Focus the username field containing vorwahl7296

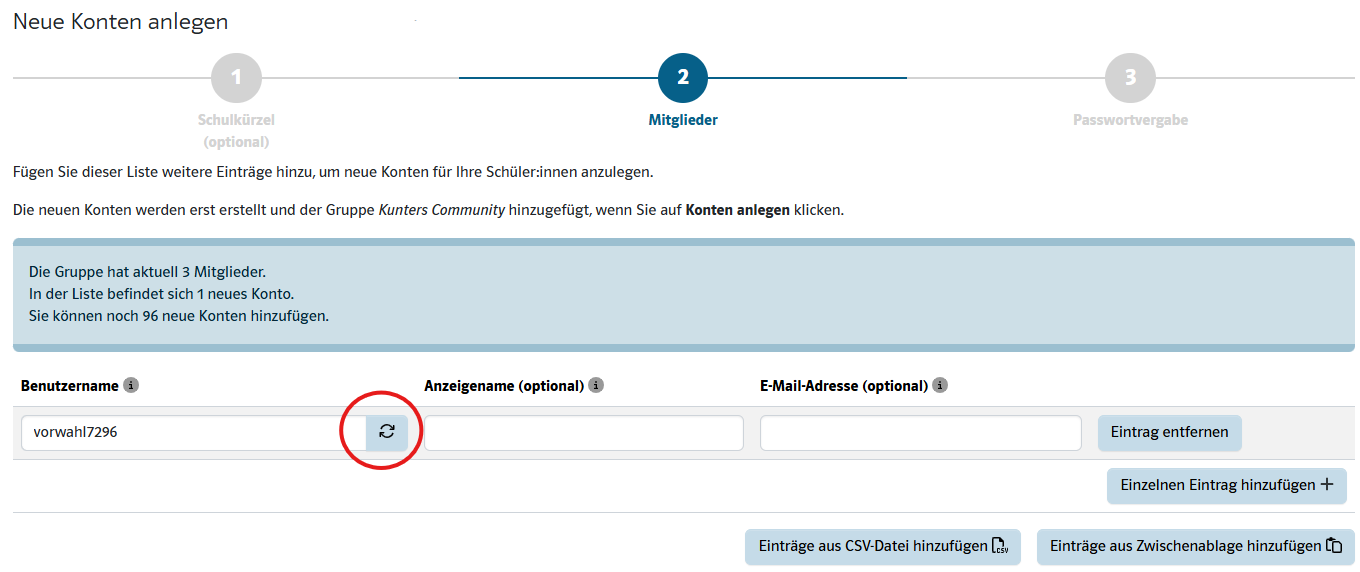tap(192, 433)
